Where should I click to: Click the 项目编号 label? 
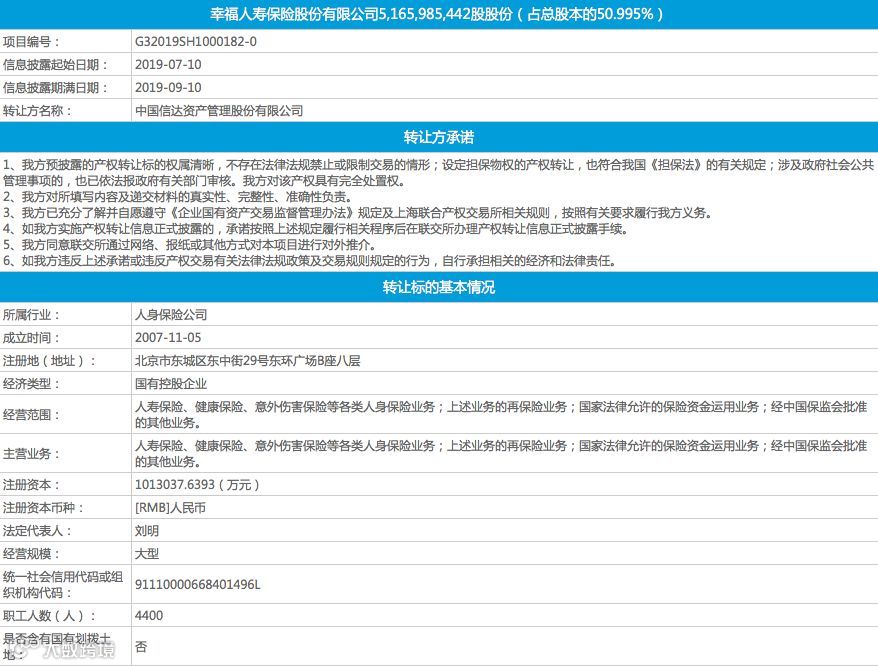[31, 42]
